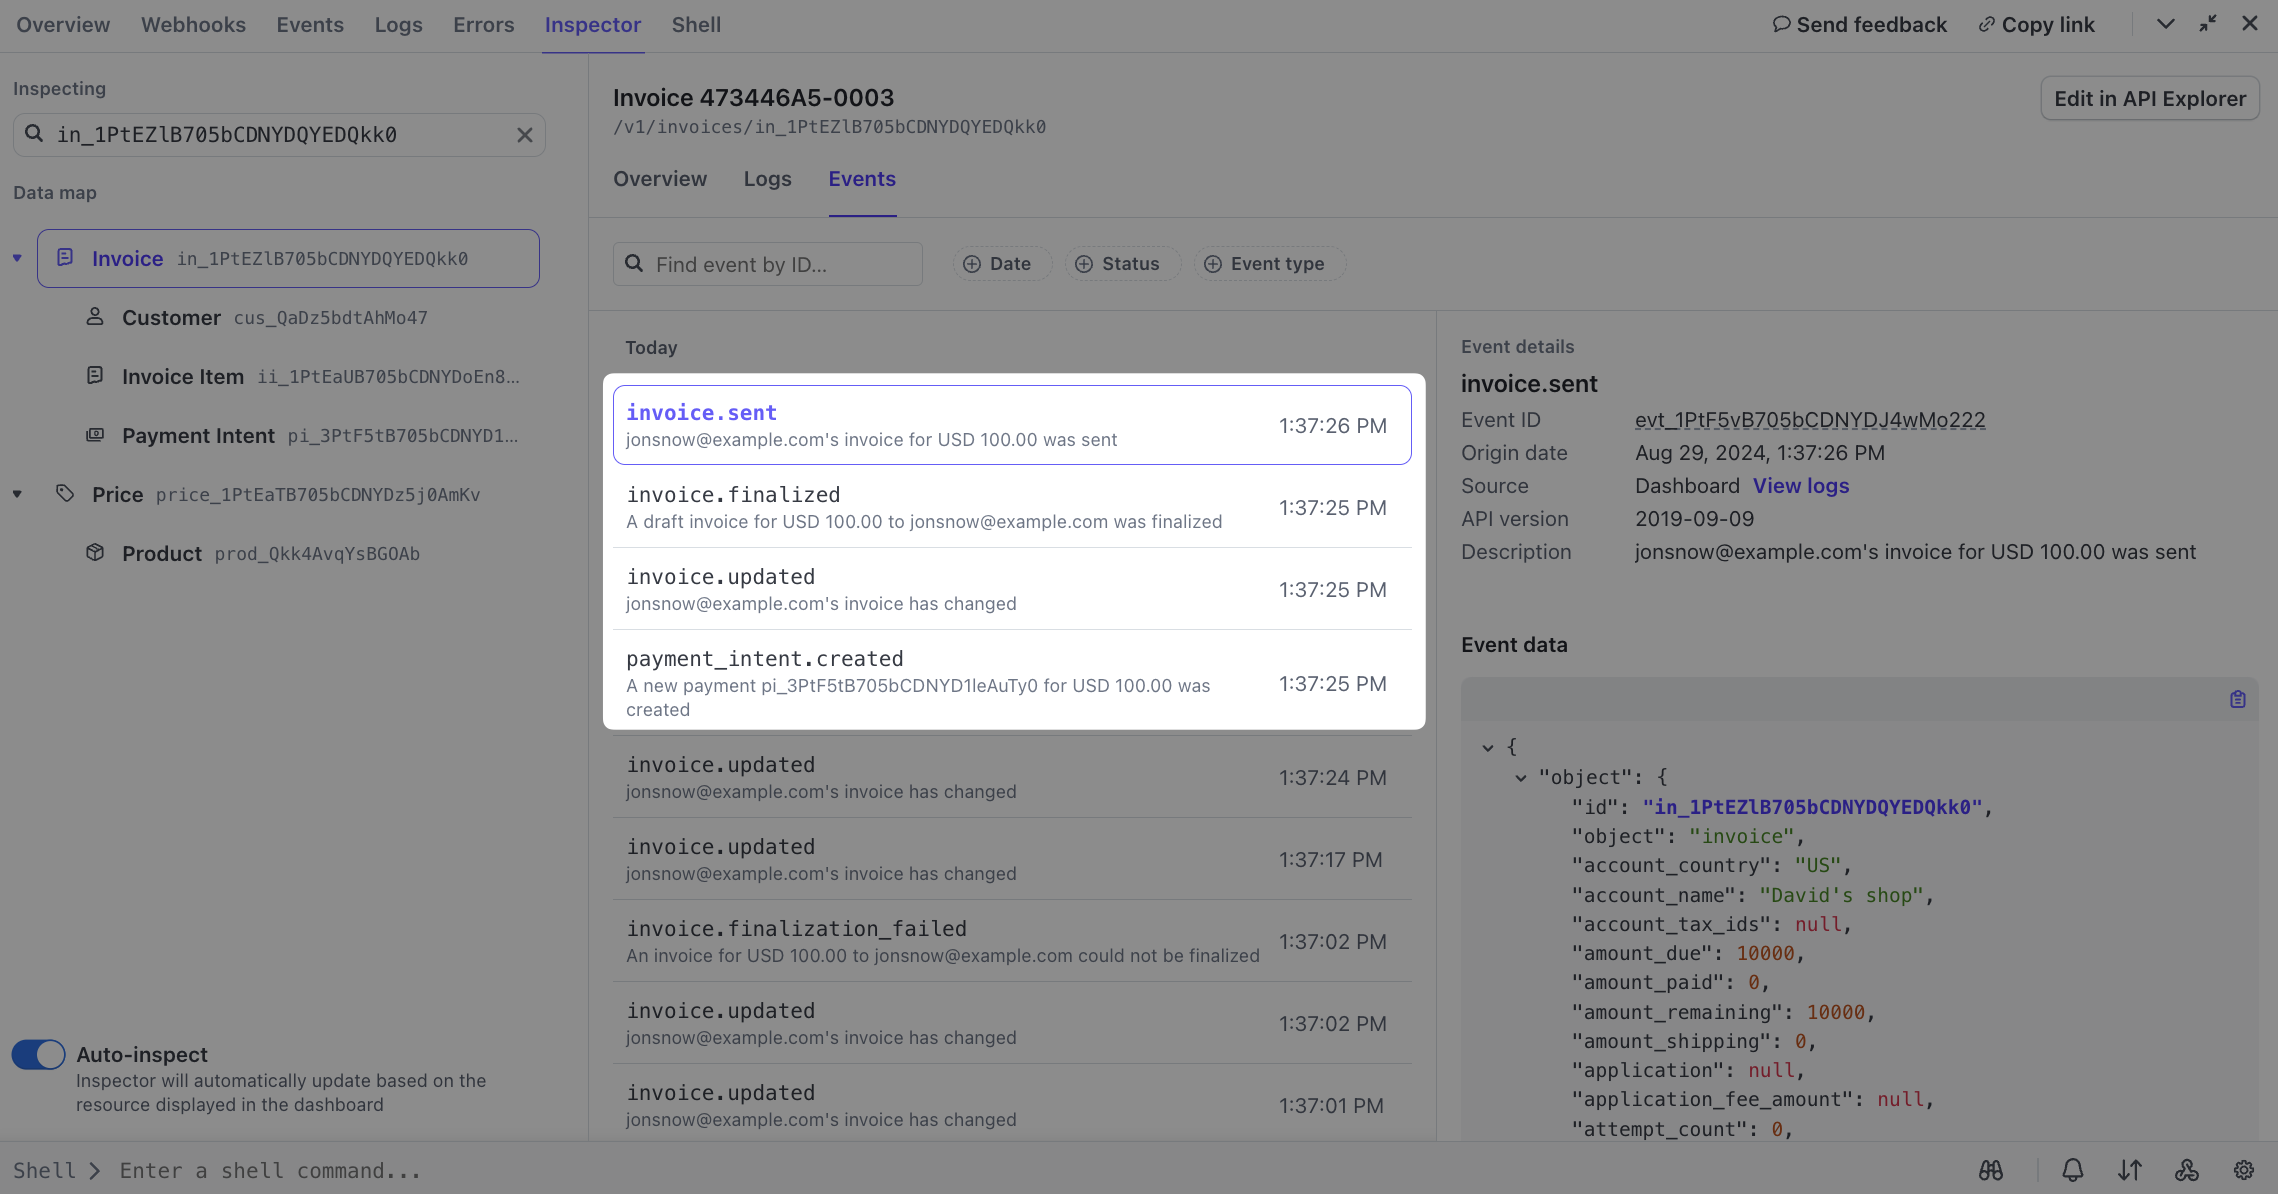Image resolution: width=2278 pixels, height=1194 pixels.
Task: Open the View logs link
Action: (x=1800, y=486)
